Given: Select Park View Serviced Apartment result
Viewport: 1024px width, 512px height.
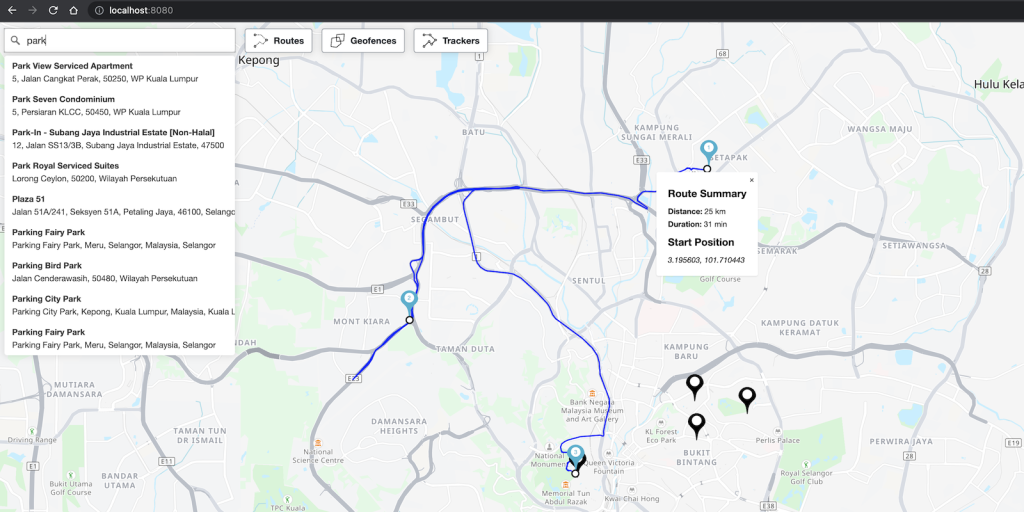Looking at the screenshot, I should tap(120, 72).
